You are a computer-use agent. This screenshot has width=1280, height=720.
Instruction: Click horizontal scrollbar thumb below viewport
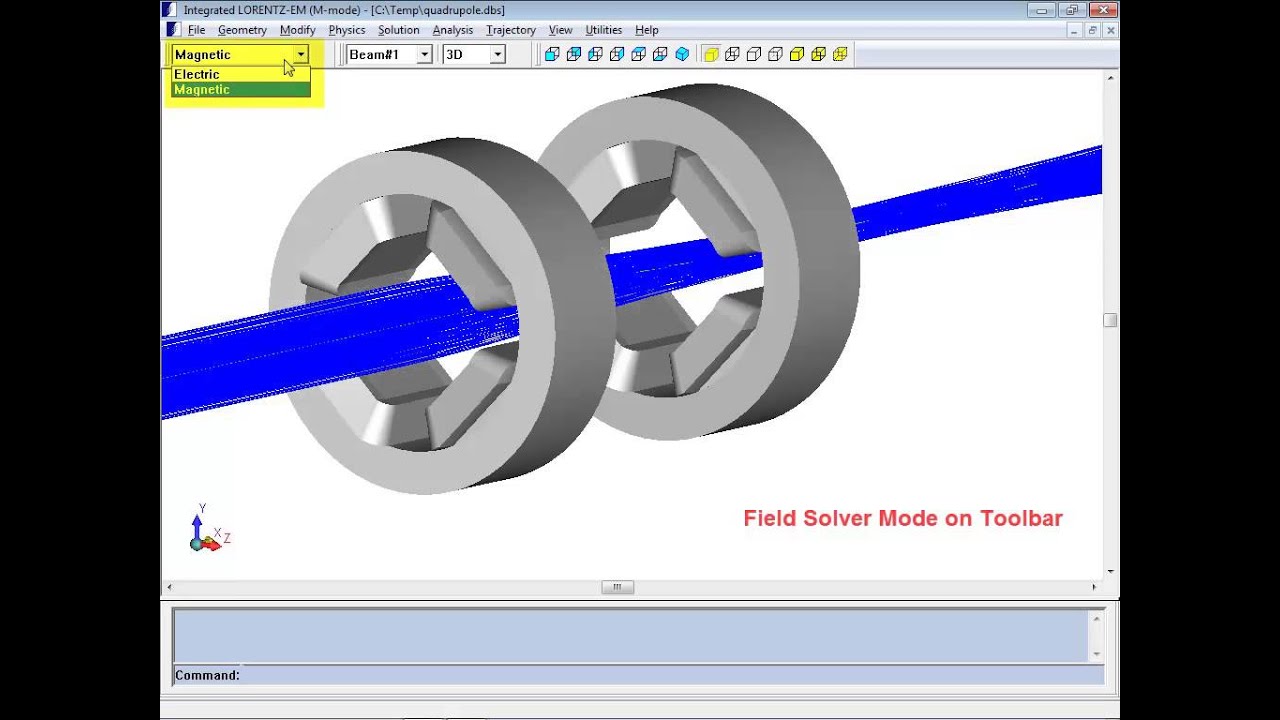(x=617, y=587)
